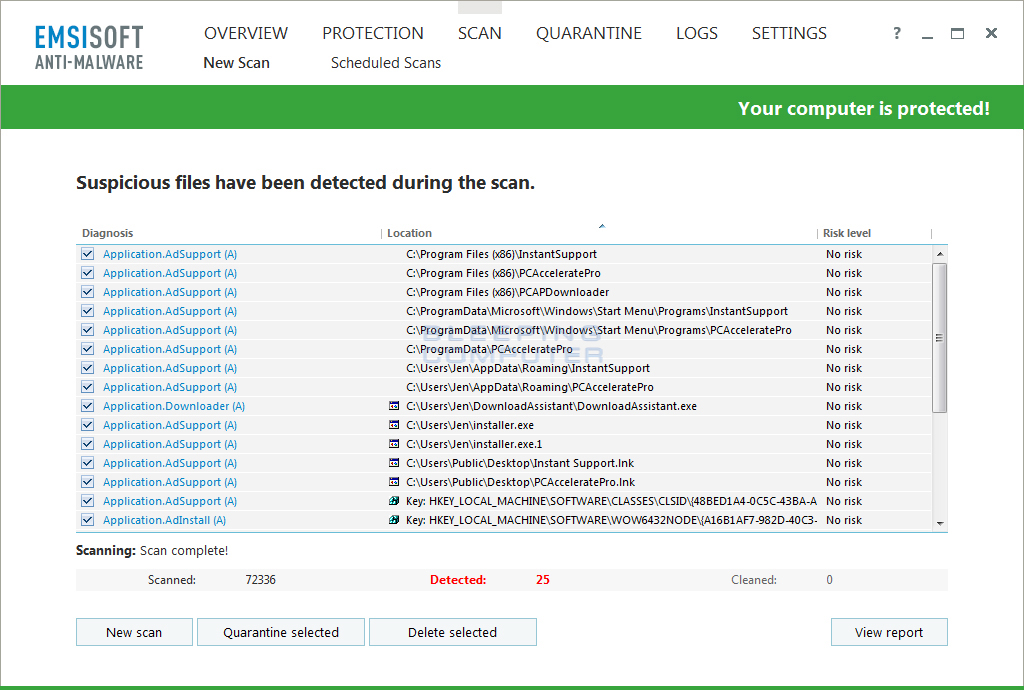Image resolution: width=1024 pixels, height=690 pixels.
Task: Click the registry icon beside the WOW6432NODE key
Action: coord(392,520)
